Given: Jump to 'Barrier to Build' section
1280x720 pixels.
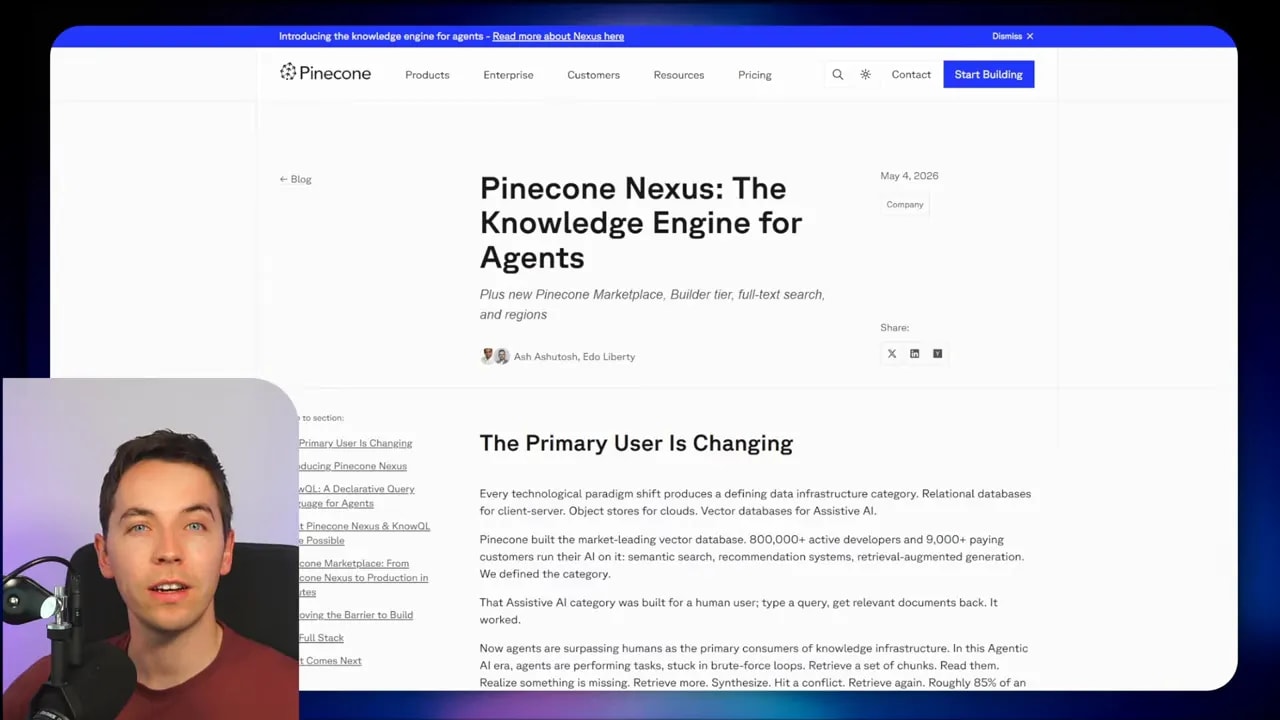Looking at the screenshot, I should tap(355, 615).
